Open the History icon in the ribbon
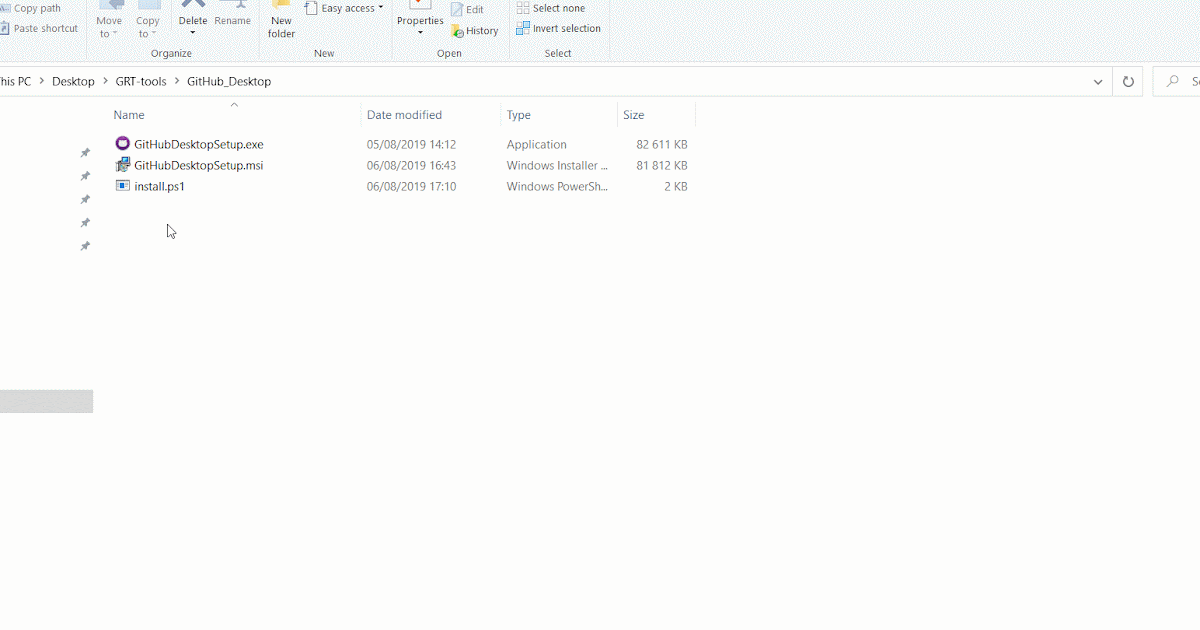This screenshot has width=1200, height=630. click(475, 31)
